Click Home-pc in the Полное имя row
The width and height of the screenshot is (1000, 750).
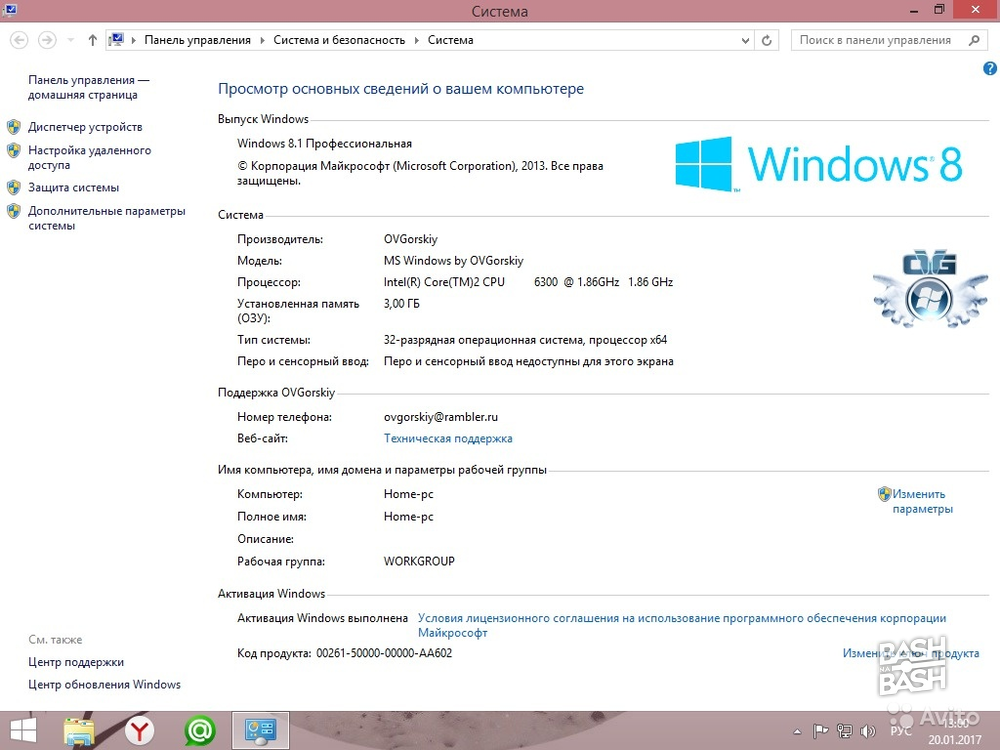click(x=408, y=517)
